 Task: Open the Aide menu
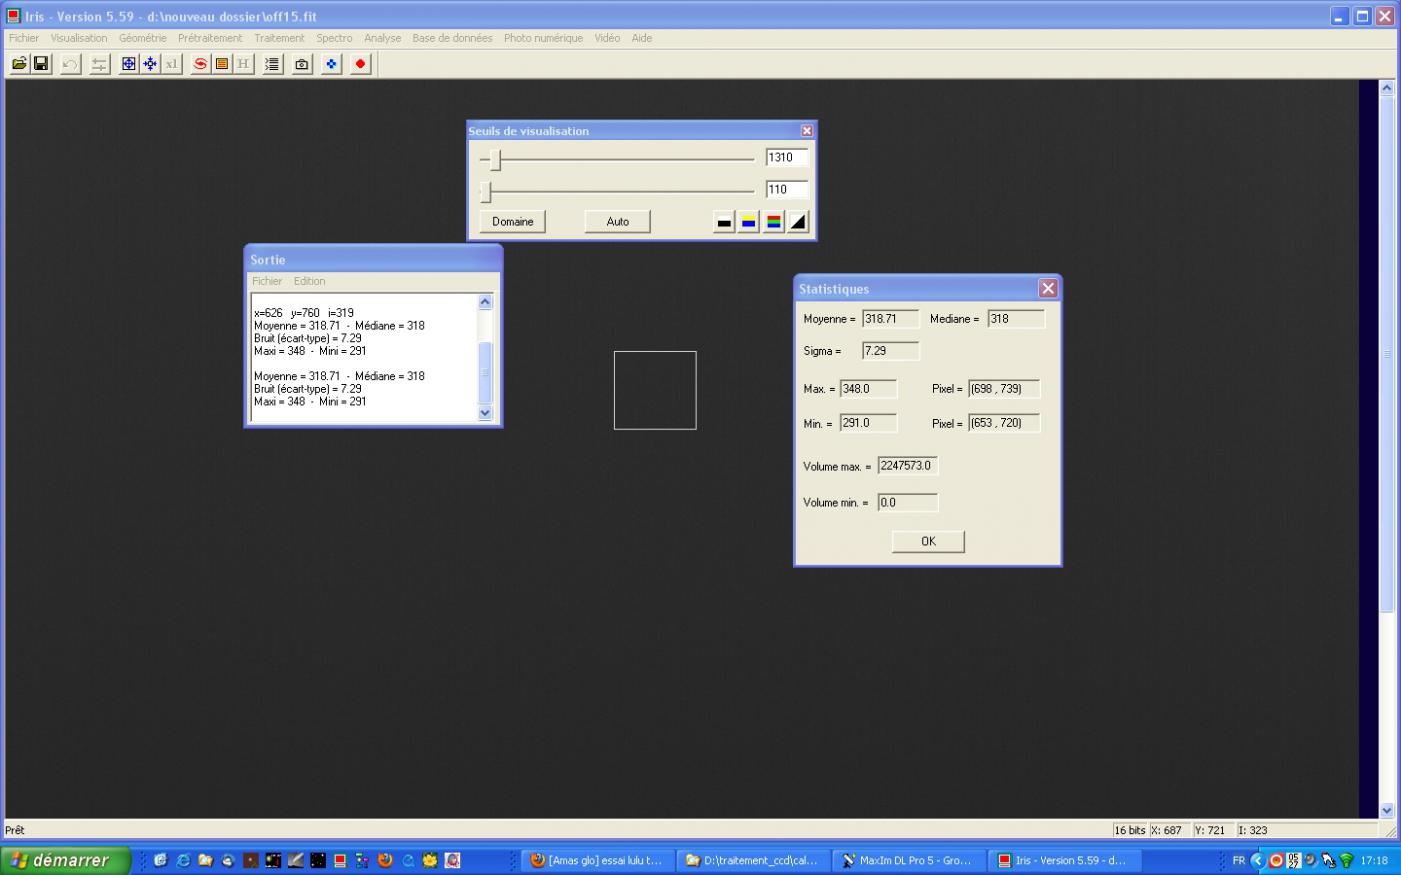coord(642,38)
